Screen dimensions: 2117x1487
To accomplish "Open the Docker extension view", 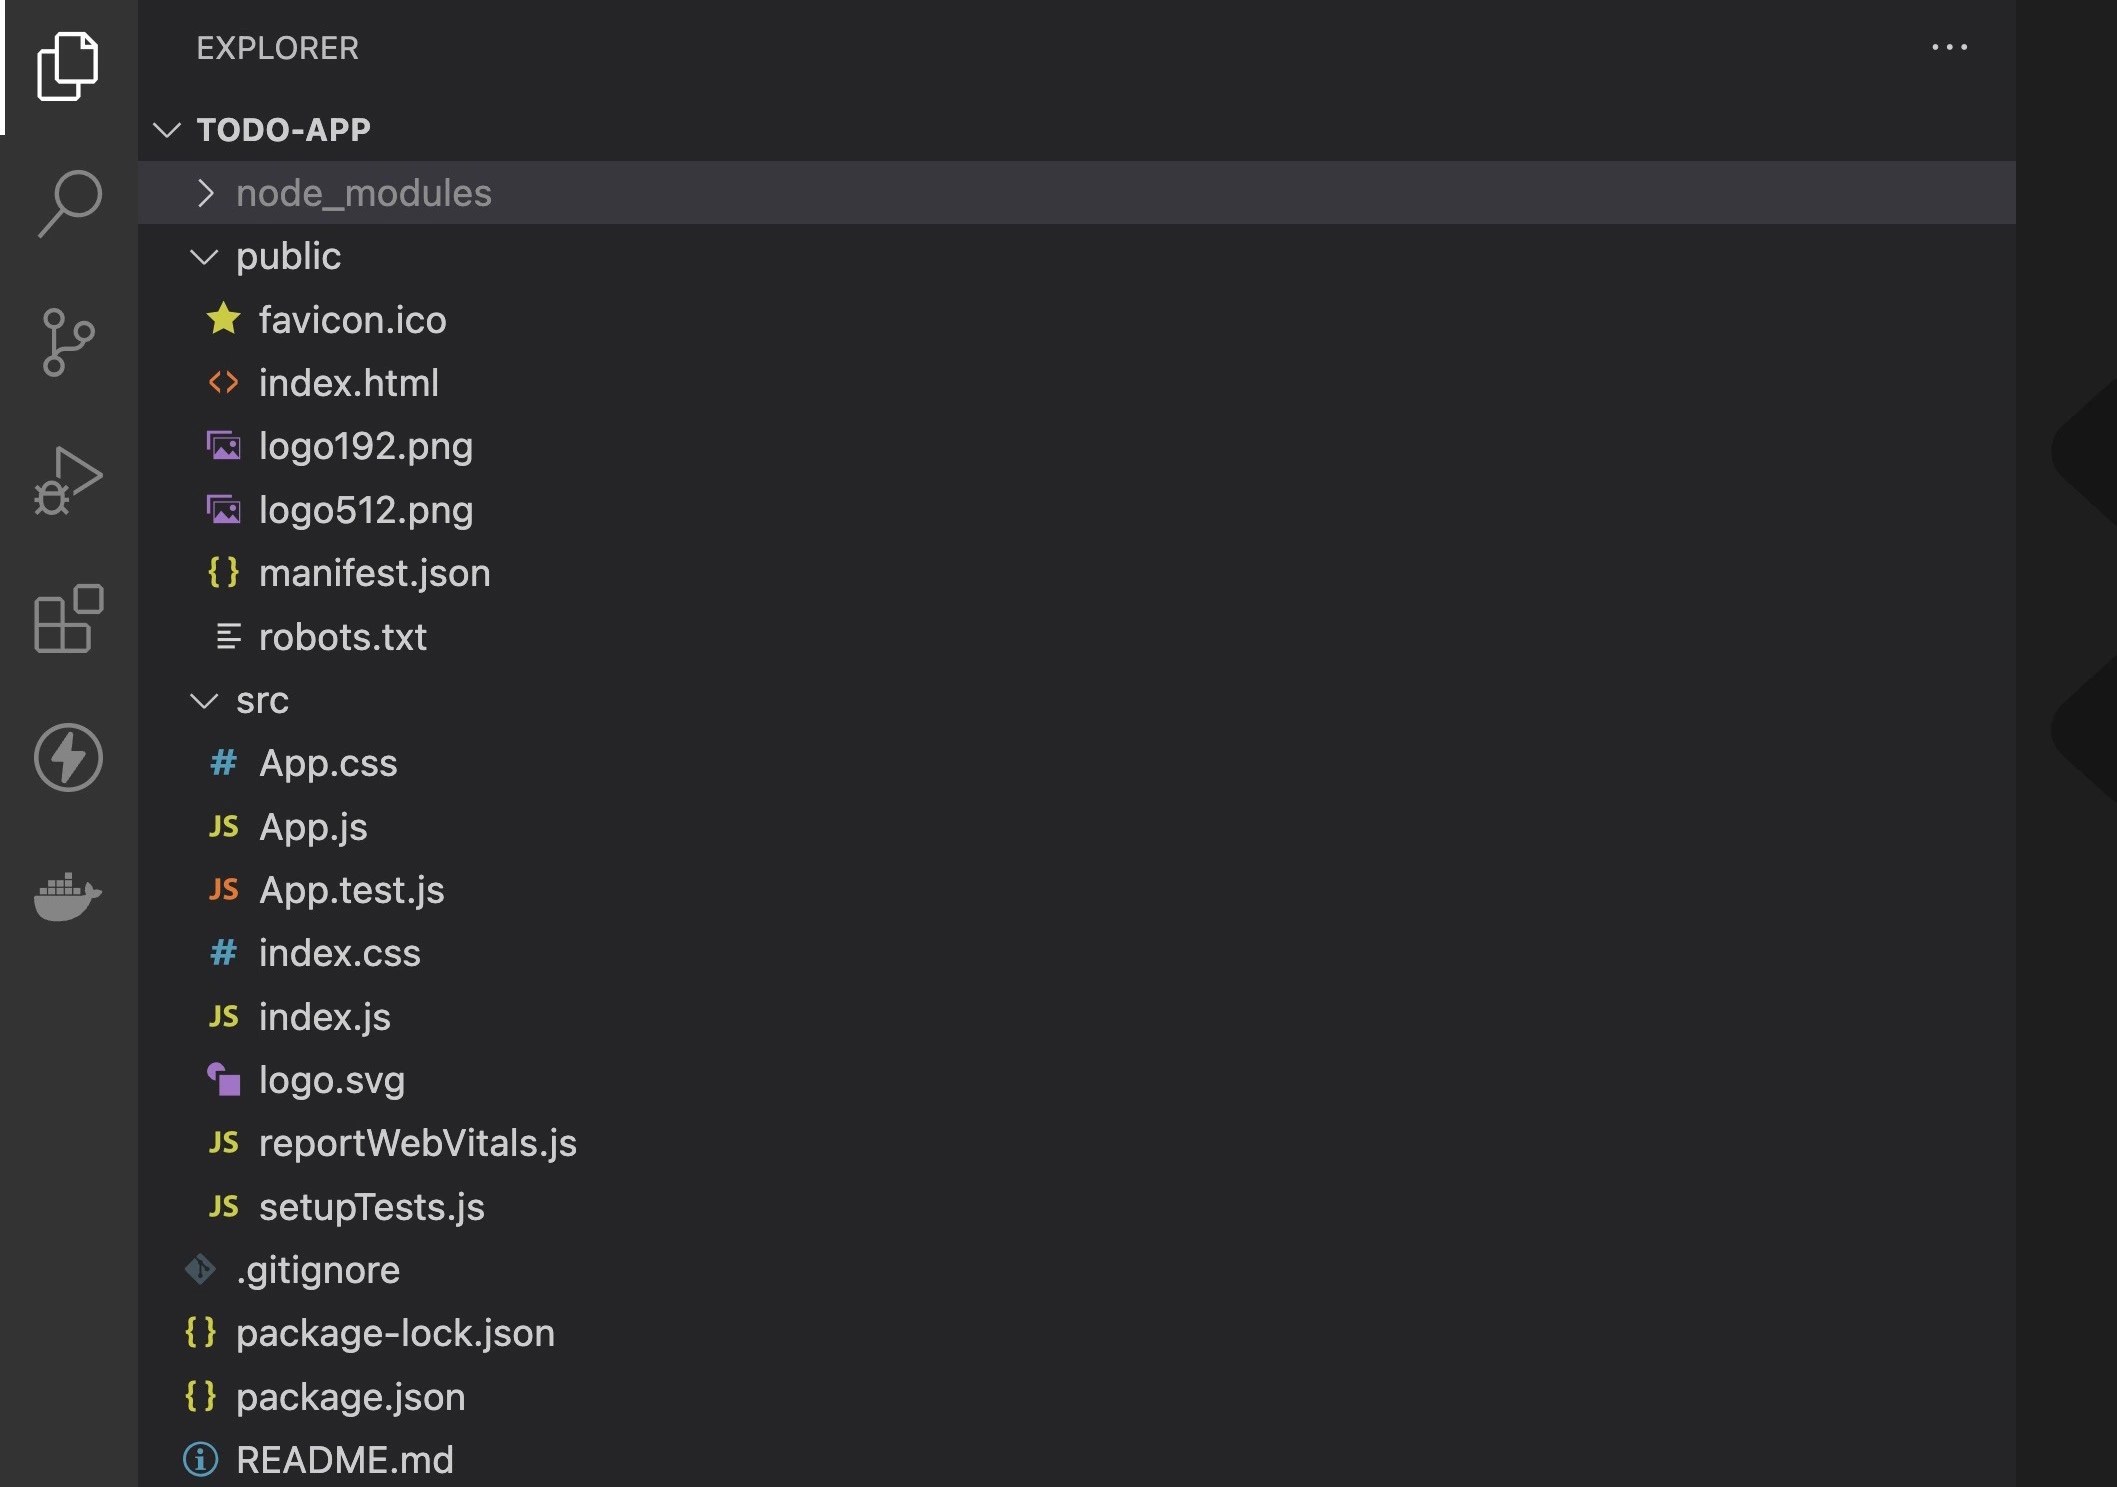I will click(x=68, y=896).
